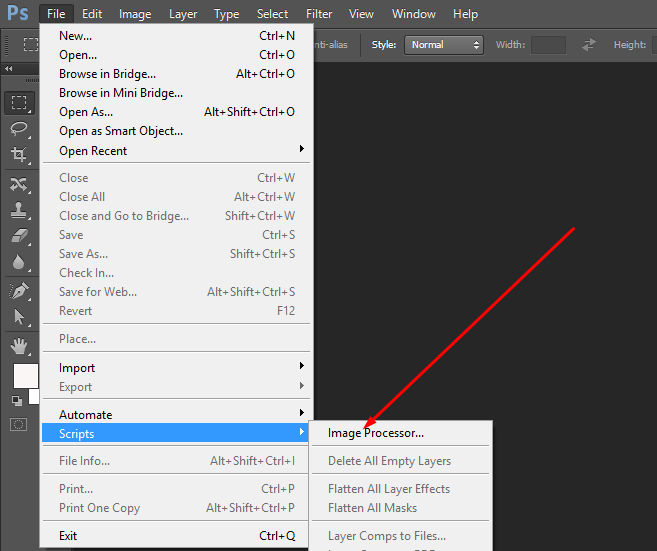Choose Exit from File menu
This screenshot has height=551, width=657.
(x=176, y=536)
